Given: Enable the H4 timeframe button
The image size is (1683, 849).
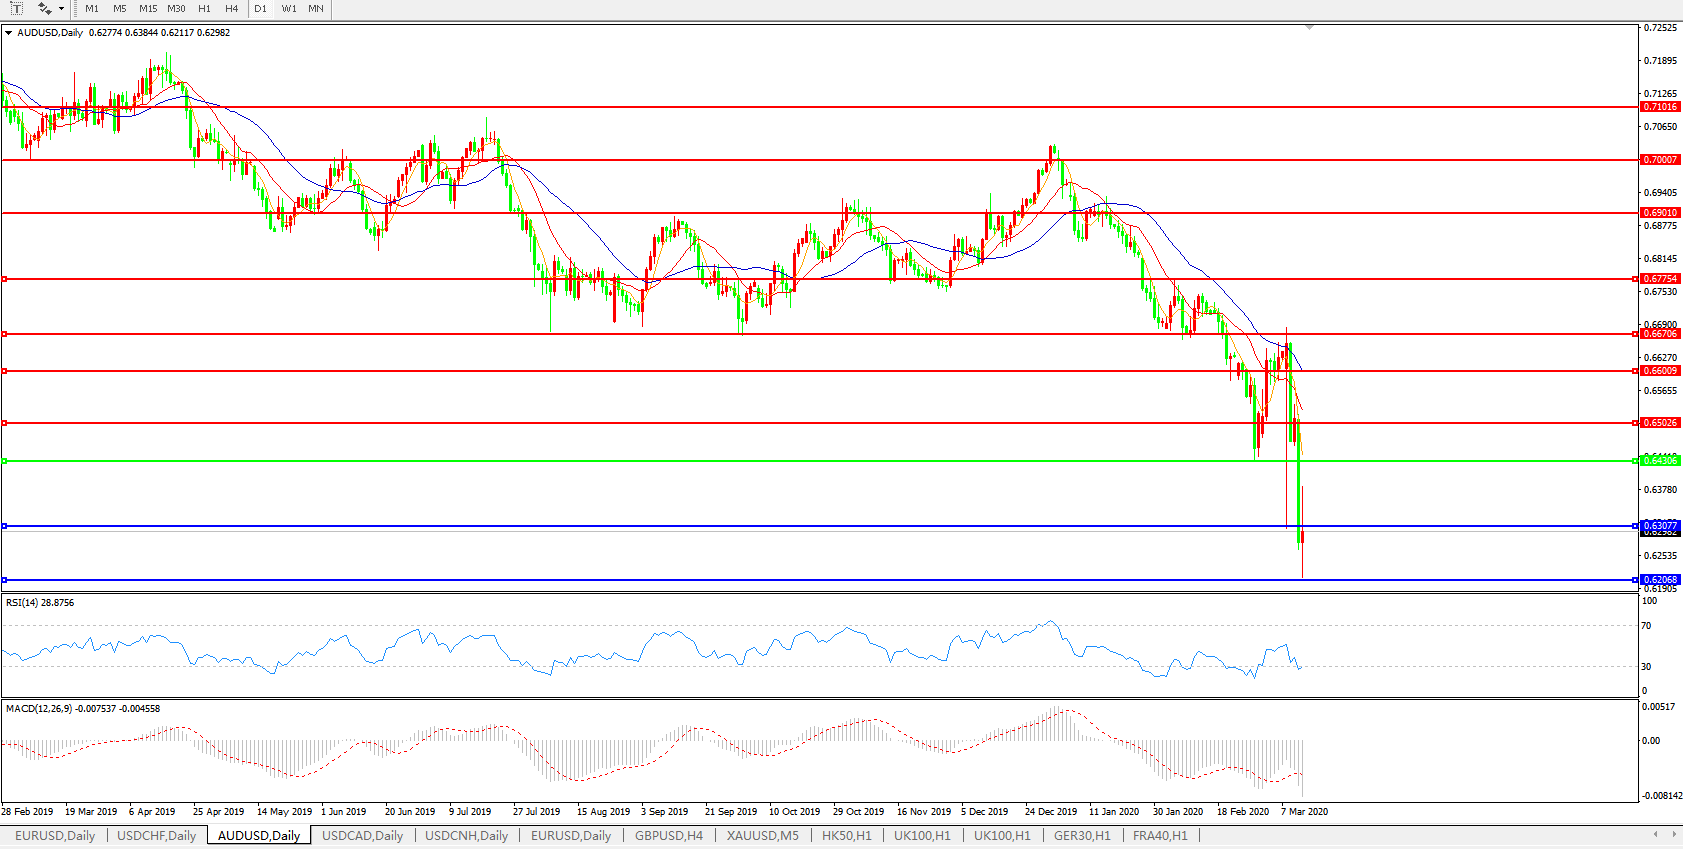Looking at the screenshot, I should pos(231,8).
